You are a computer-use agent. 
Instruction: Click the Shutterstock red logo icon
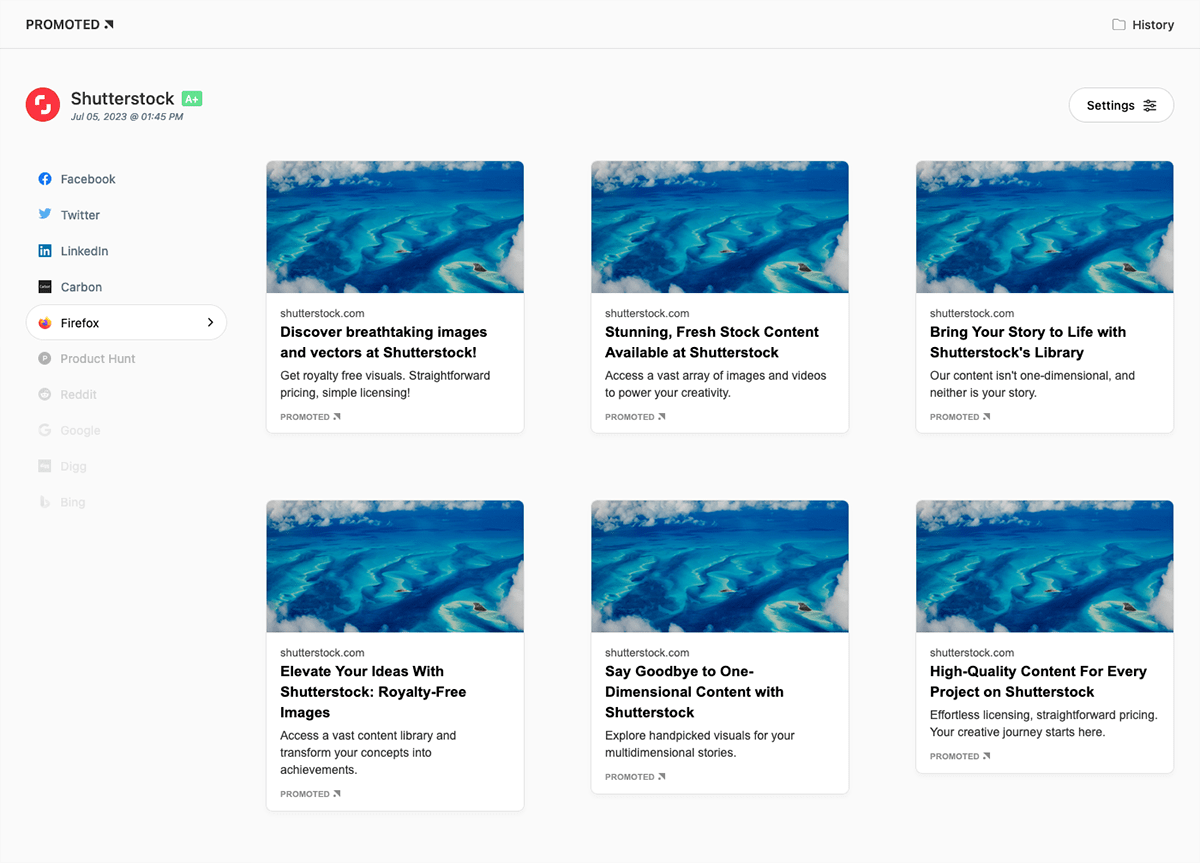(43, 105)
